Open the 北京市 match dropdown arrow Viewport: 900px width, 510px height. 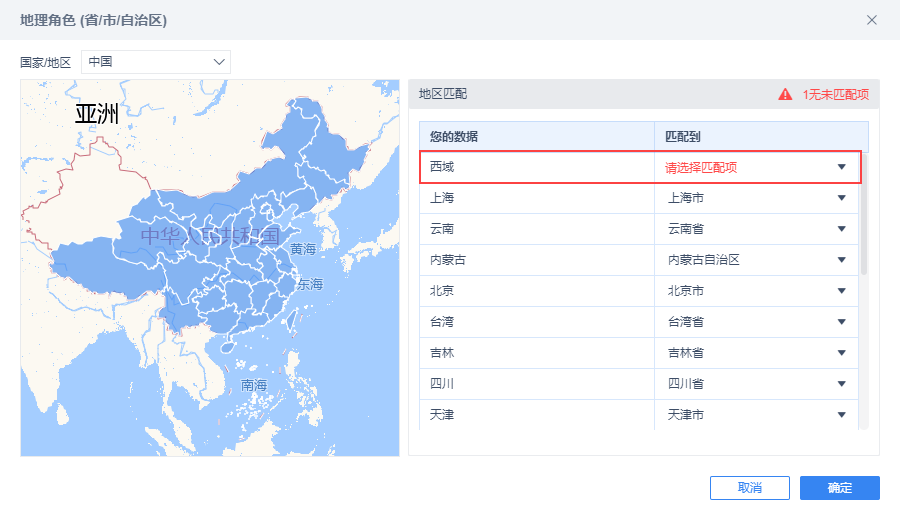coord(841,291)
